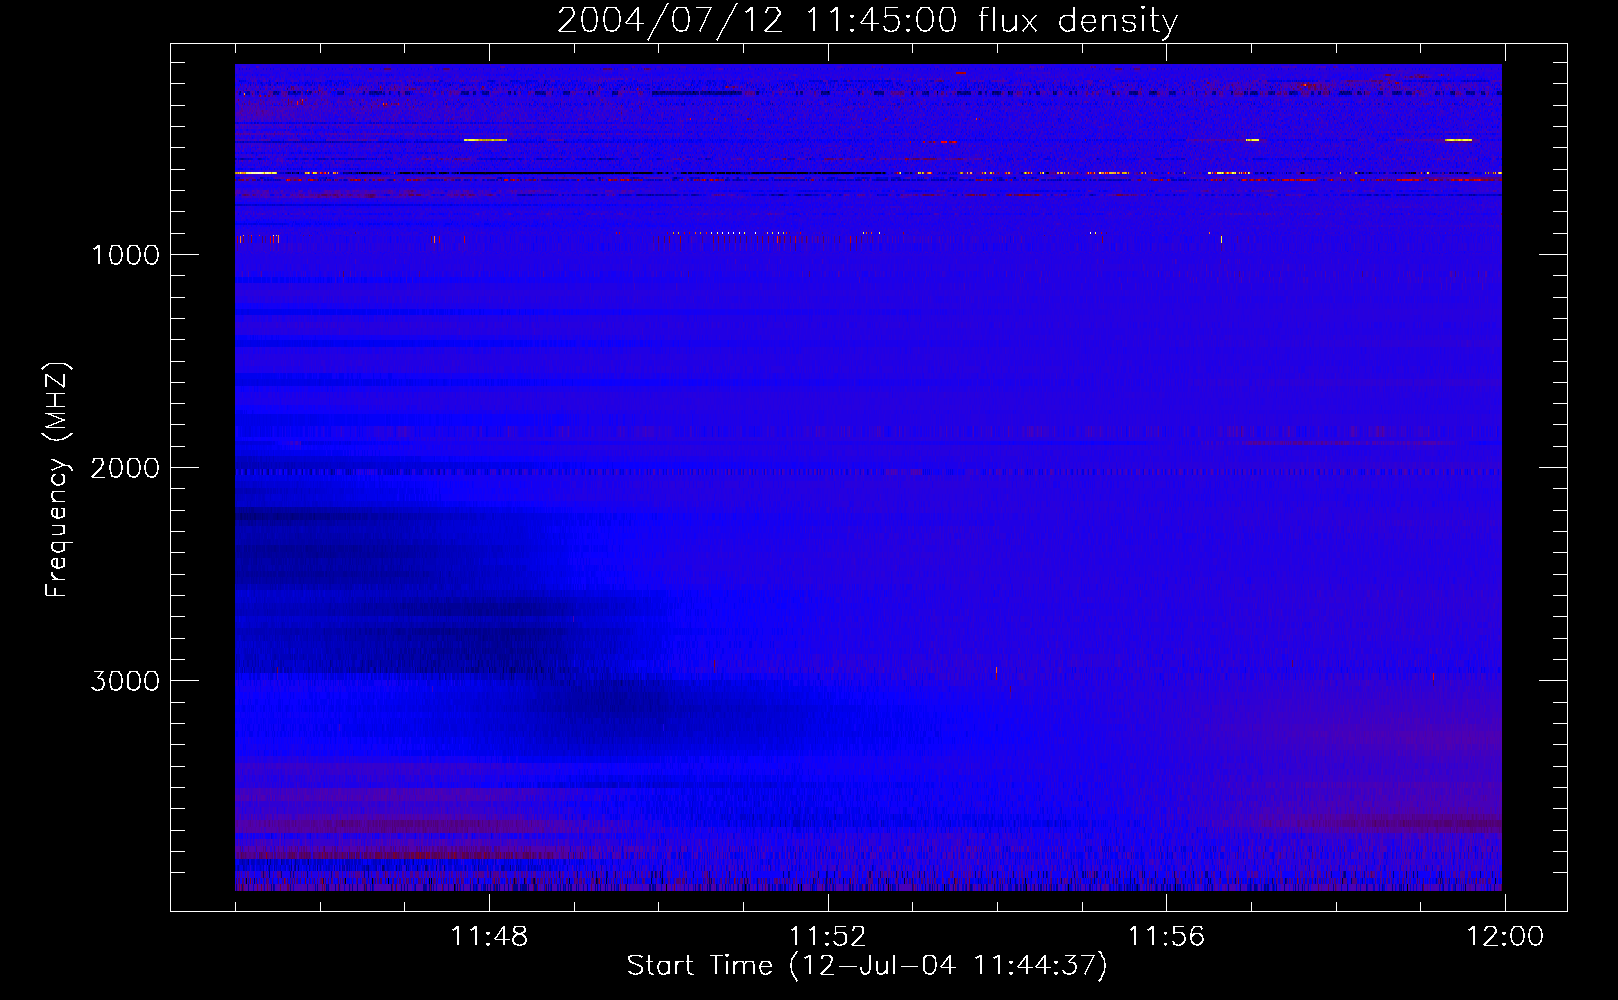Click the 11:48 time tick label
Image resolution: width=1618 pixels, height=1000 pixels.
click(489, 937)
